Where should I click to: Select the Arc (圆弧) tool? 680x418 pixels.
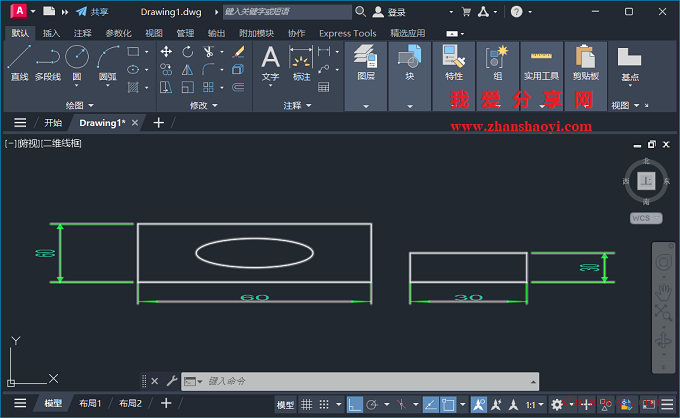pos(108,63)
